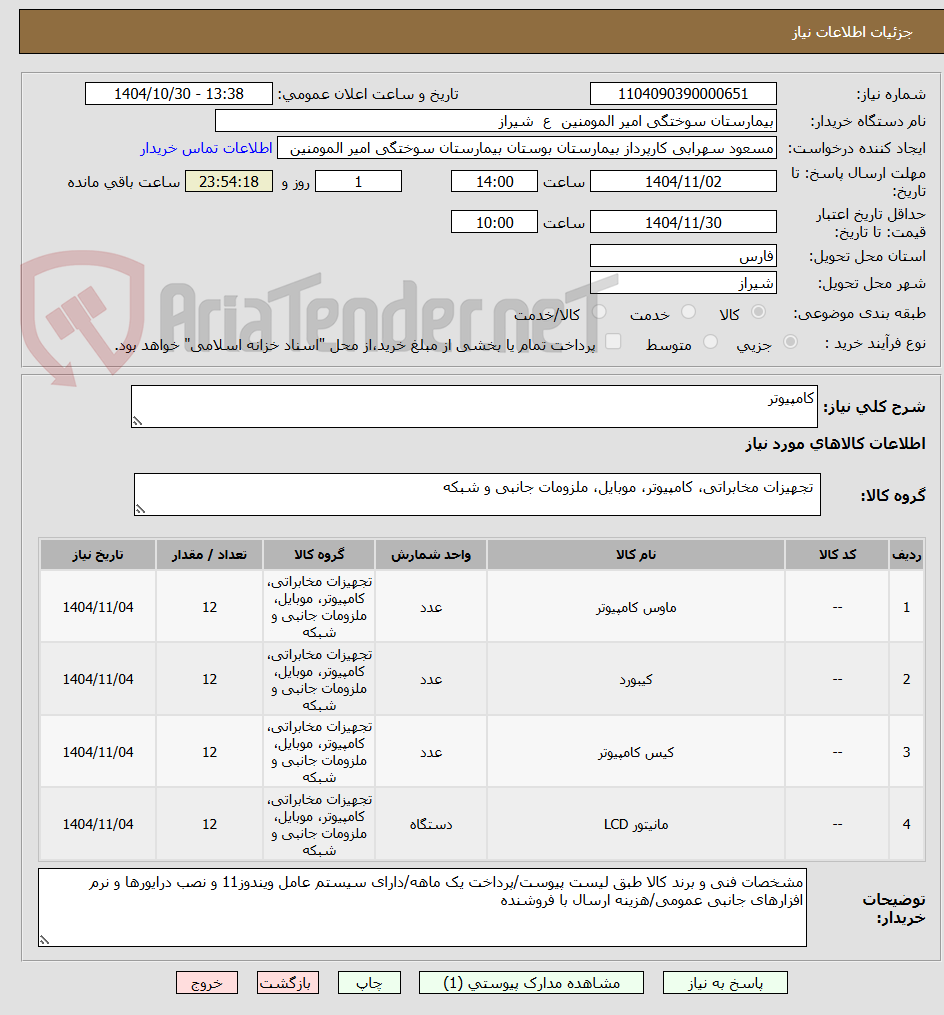Click the نام کالا column header
The height and width of the screenshot is (1015, 944).
click(636, 555)
